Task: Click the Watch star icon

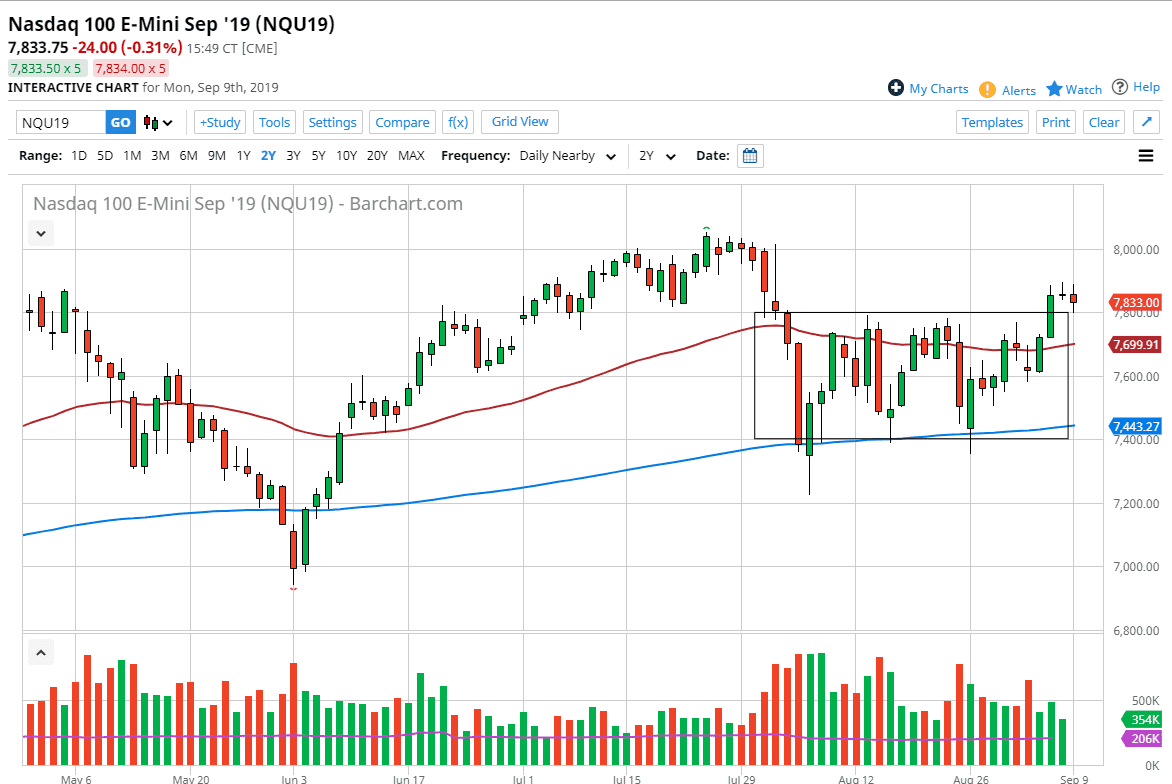Action: pyautogui.click(x=1054, y=89)
